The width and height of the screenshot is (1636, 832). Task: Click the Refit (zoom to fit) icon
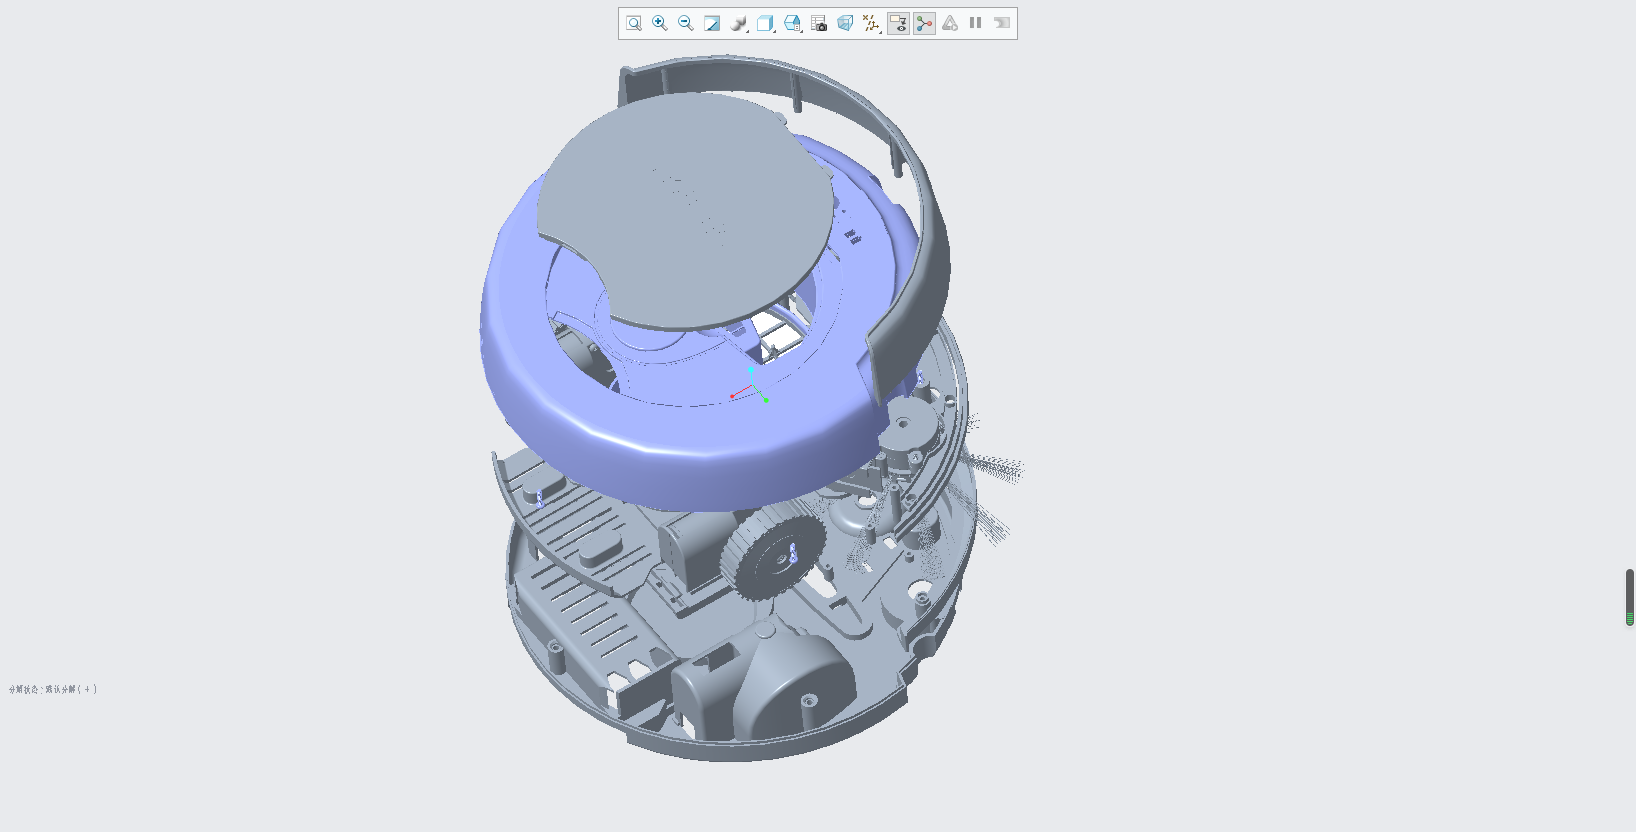(634, 23)
